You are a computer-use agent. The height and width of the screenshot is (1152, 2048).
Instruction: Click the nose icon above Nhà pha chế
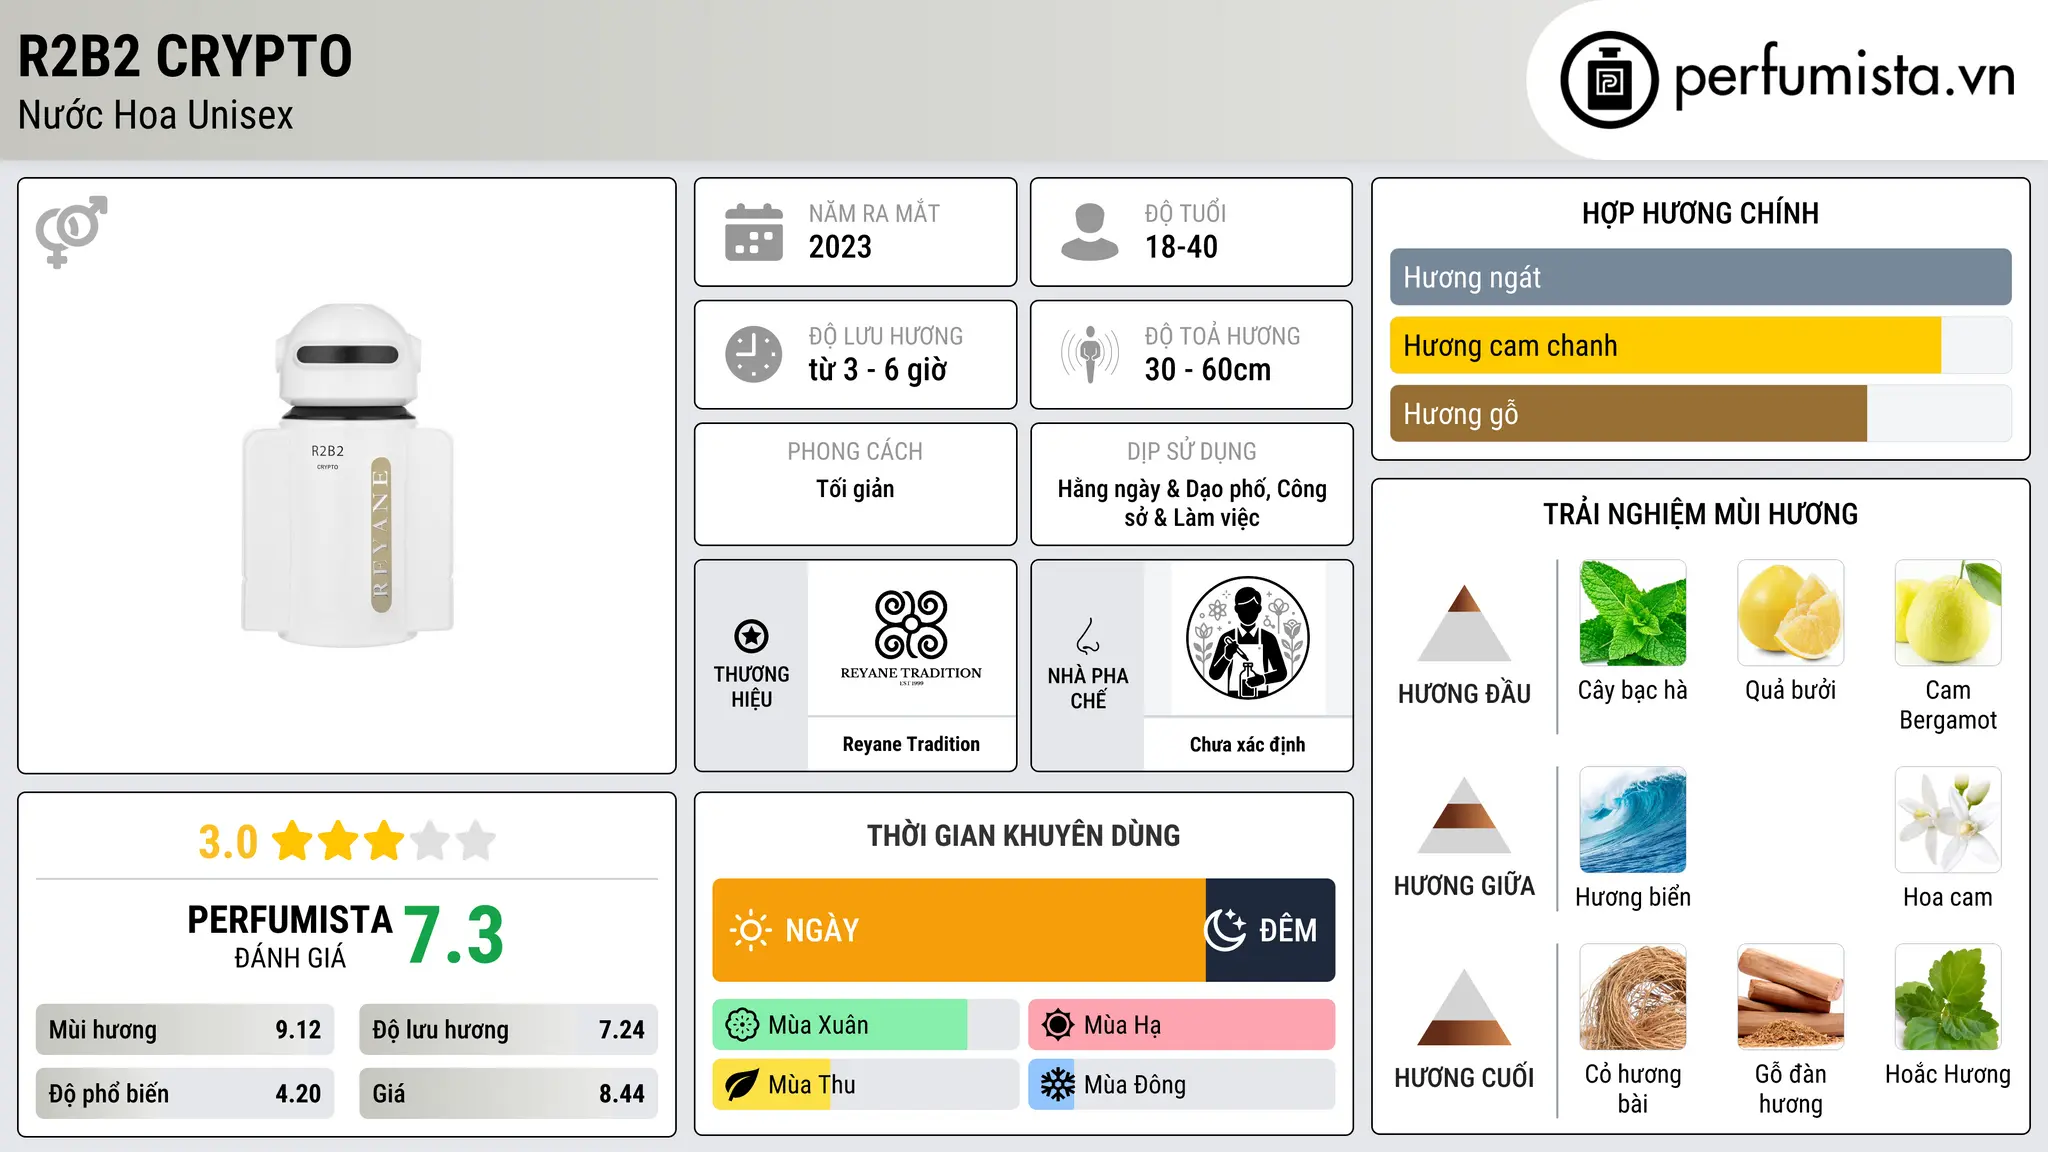[x=1088, y=636]
